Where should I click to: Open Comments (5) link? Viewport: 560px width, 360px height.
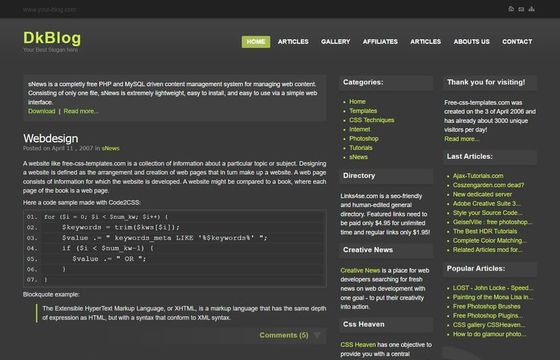point(284,335)
